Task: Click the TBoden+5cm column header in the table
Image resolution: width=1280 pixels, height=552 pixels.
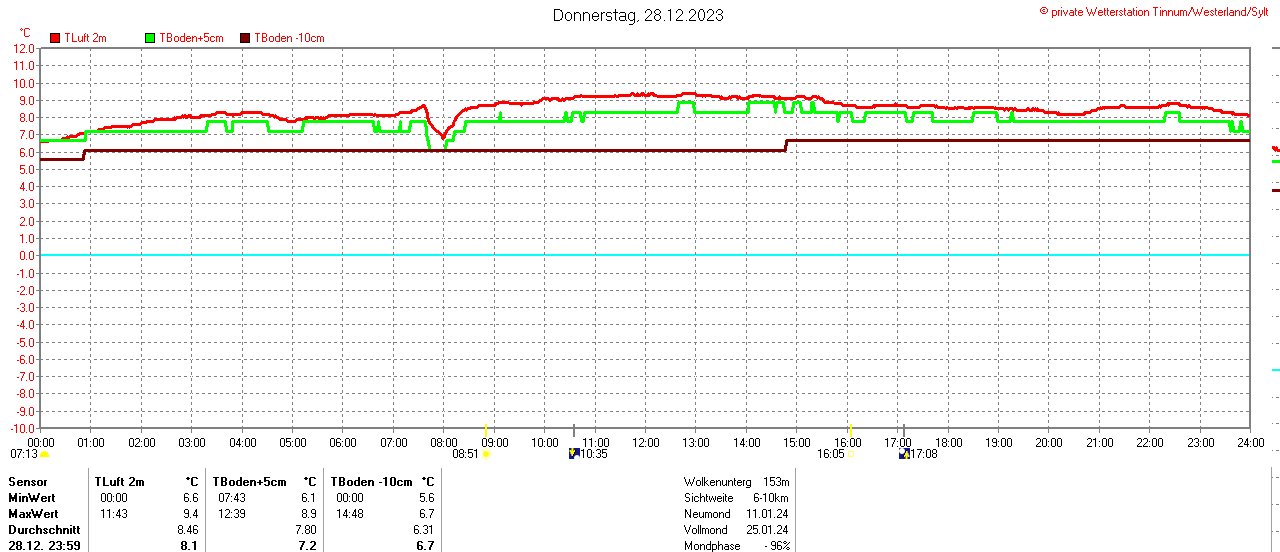Action: coord(249,482)
